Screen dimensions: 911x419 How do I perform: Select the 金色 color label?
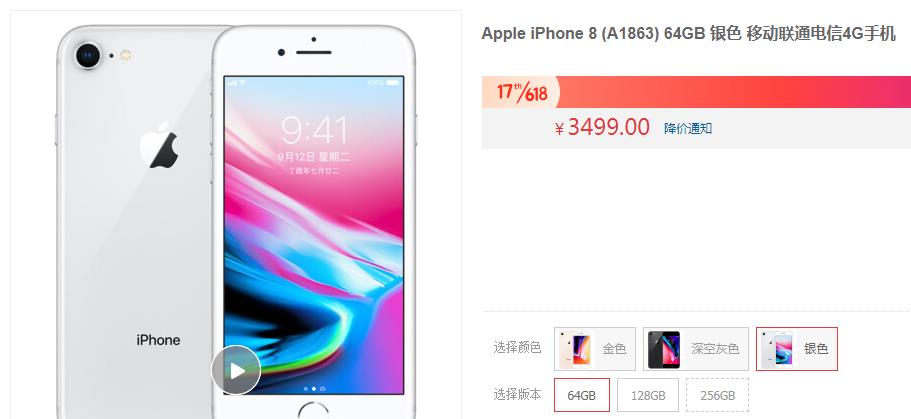pyautogui.click(x=614, y=349)
